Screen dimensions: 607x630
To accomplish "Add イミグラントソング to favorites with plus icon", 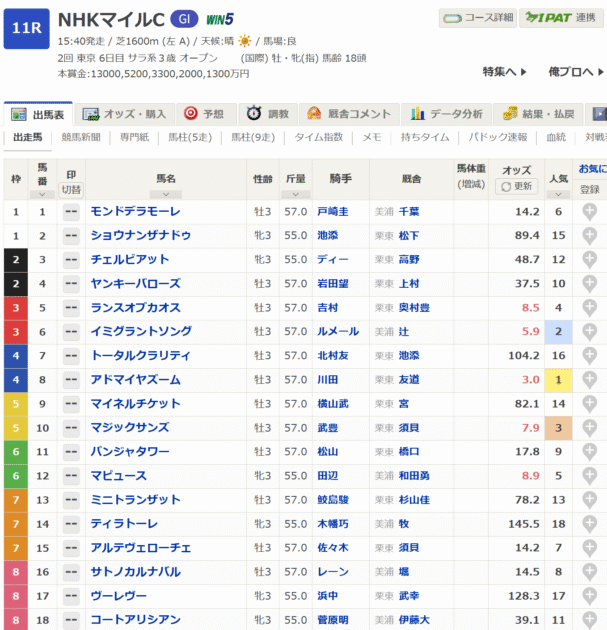I will (589, 332).
